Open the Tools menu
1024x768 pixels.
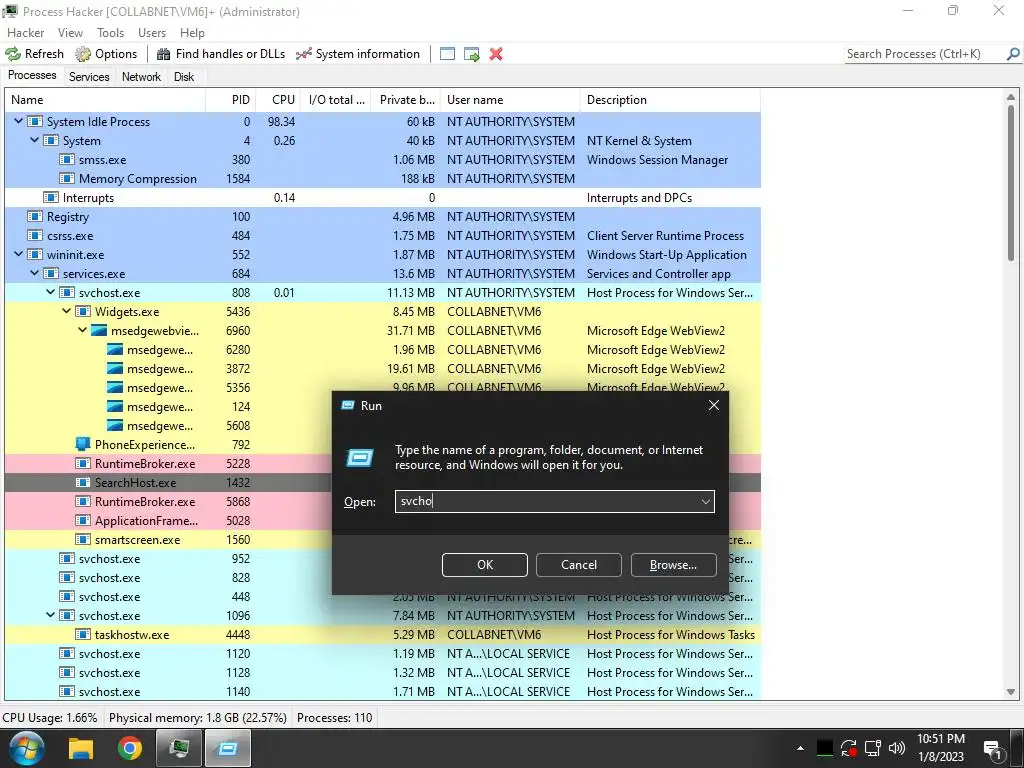click(x=110, y=33)
